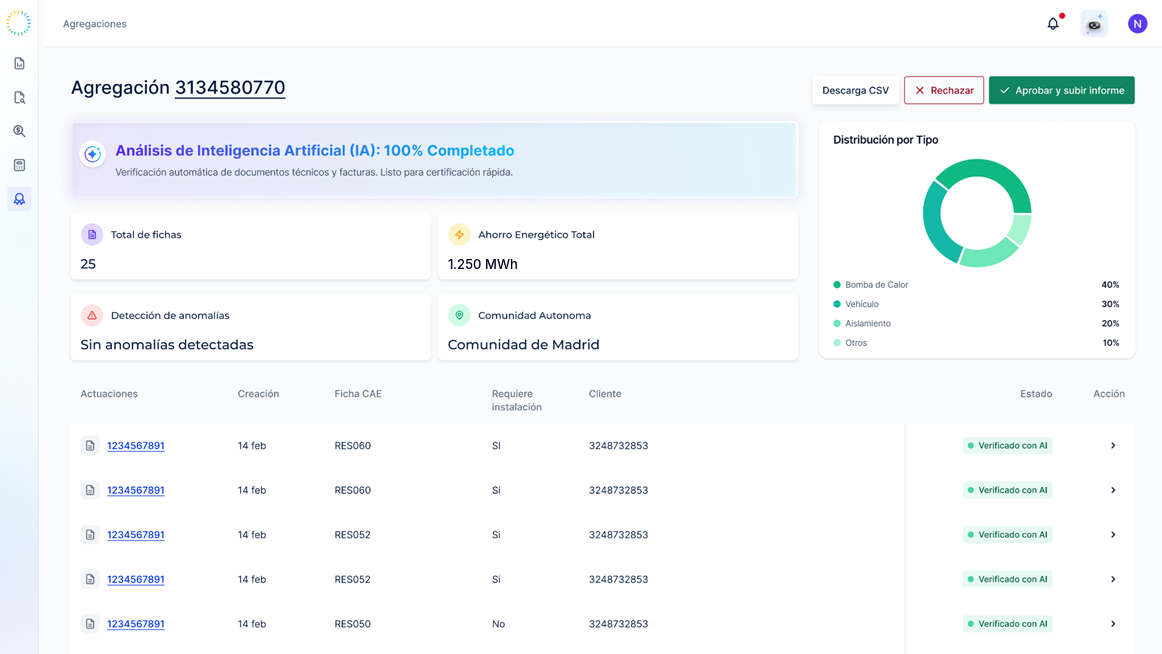1162x654 pixels.
Task: Open the N user avatar menu
Action: [1138, 24]
